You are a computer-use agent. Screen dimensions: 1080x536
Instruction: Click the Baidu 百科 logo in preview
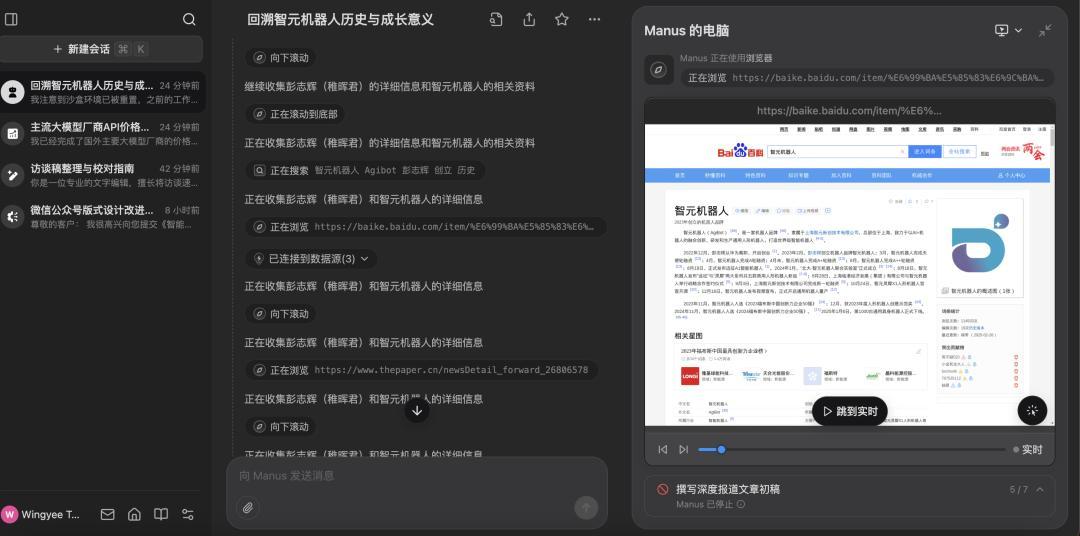click(739, 152)
